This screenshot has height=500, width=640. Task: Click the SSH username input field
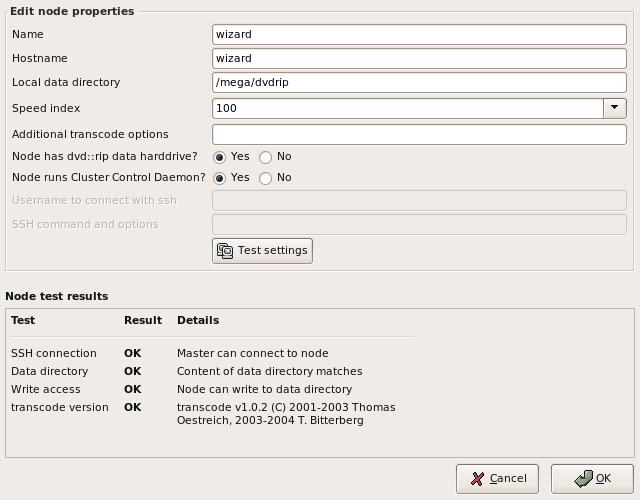(x=419, y=200)
